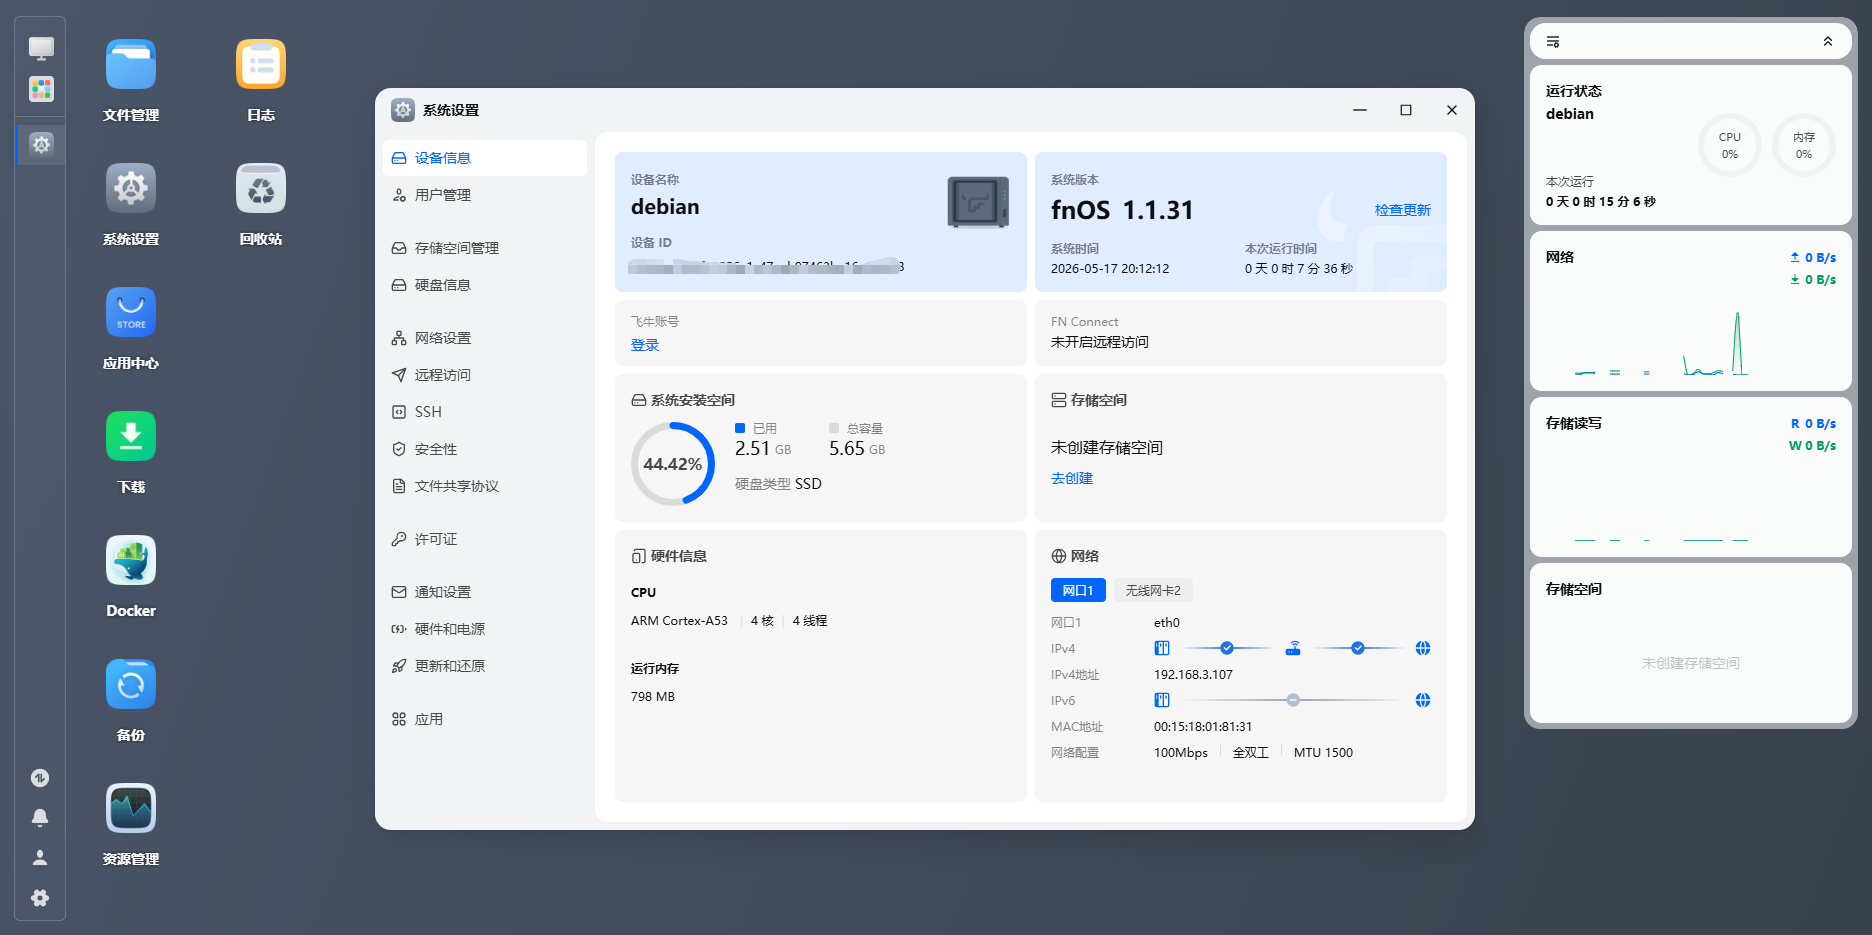This screenshot has height=935, width=1872.
Task: Click the 未开启远程访问 FN Connect status
Action: point(1100,342)
